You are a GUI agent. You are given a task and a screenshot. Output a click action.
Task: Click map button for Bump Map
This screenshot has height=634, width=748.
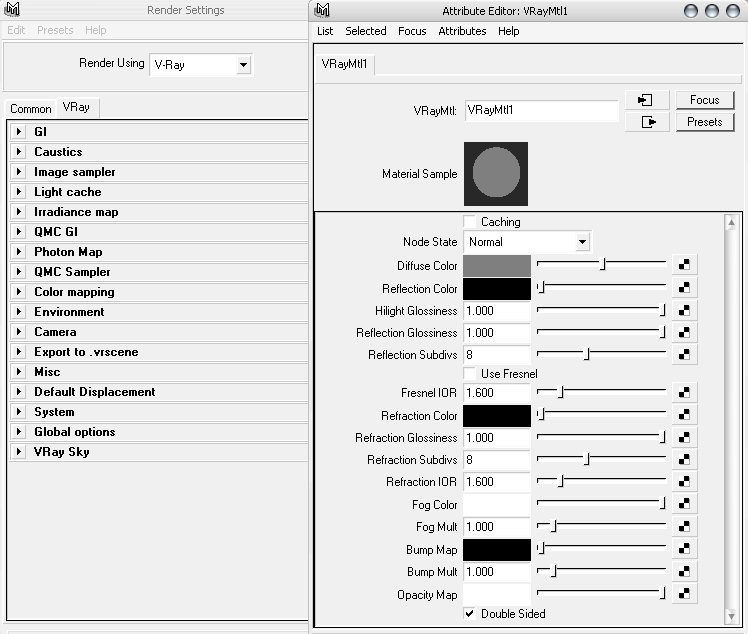tap(684, 549)
